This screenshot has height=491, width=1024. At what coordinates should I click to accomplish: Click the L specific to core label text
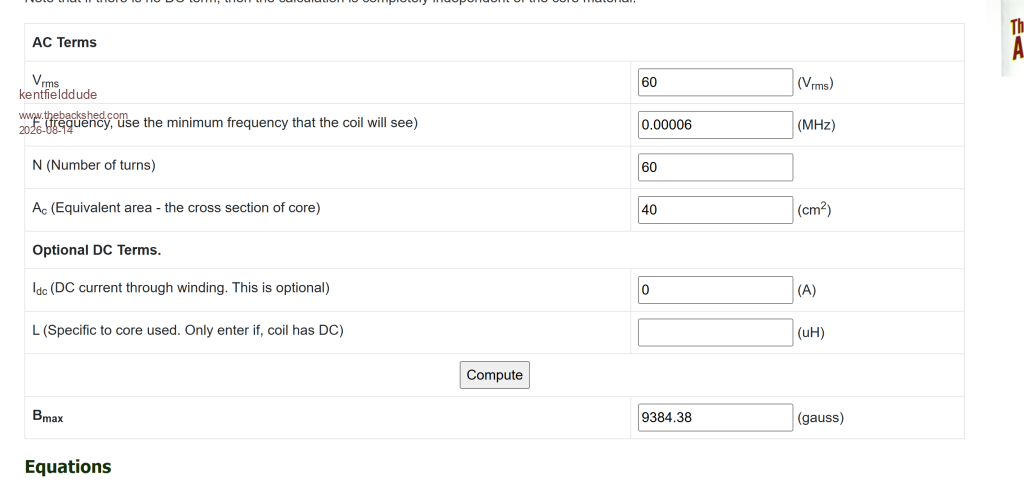click(188, 330)
